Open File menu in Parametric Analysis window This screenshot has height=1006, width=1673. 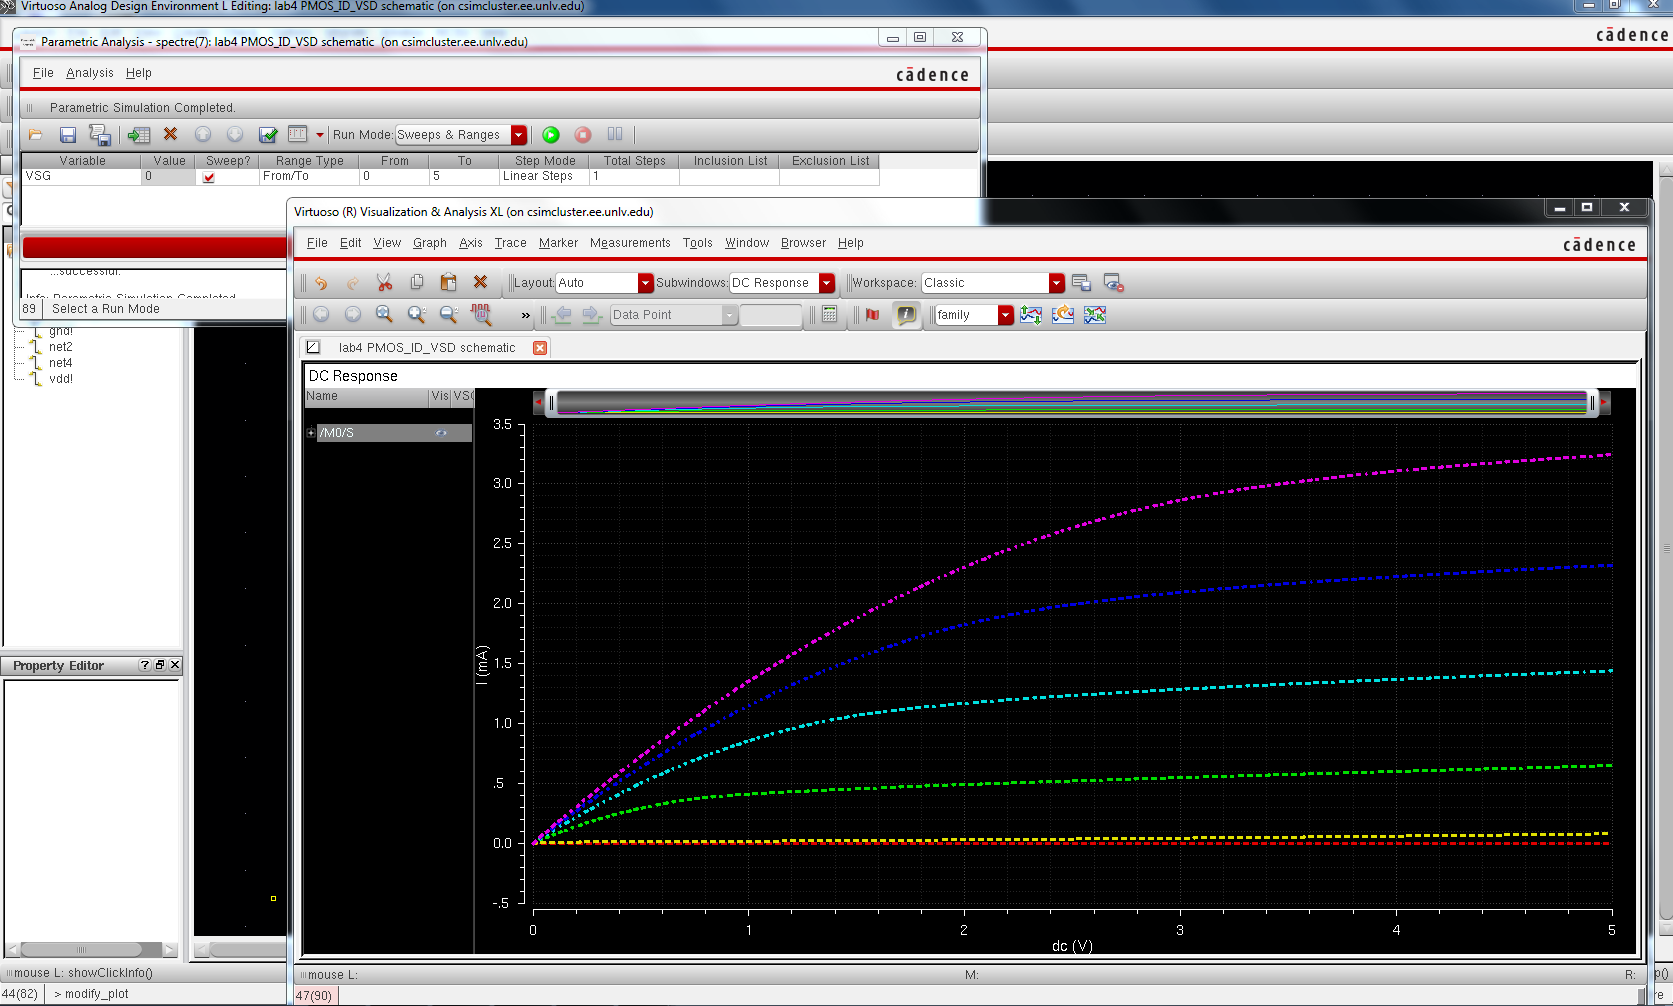(43, 73)
